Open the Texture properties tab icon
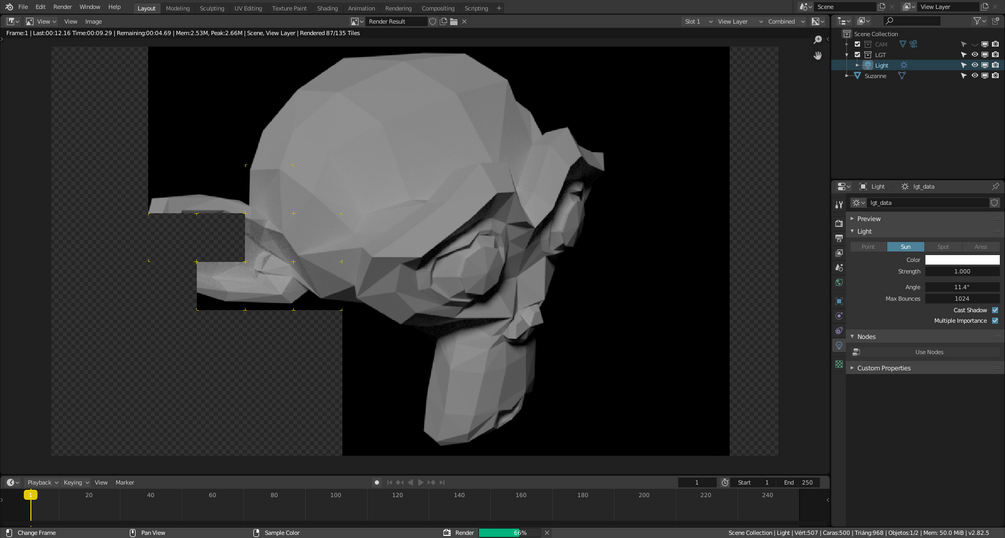Image resolution: width=1005 pixels, height=538 pixels. [839, 364]
